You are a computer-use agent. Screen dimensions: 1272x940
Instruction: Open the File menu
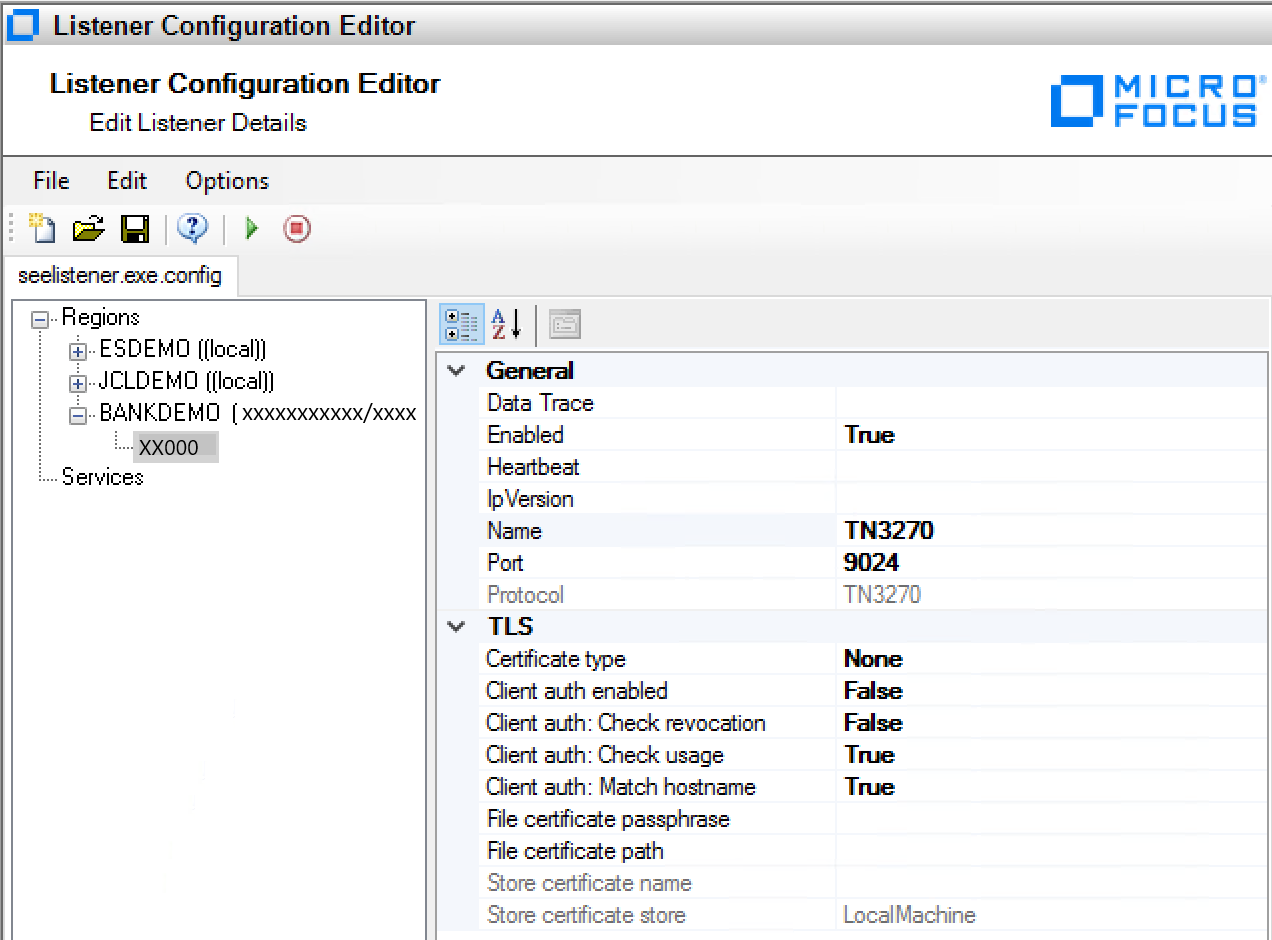point(50,181)
